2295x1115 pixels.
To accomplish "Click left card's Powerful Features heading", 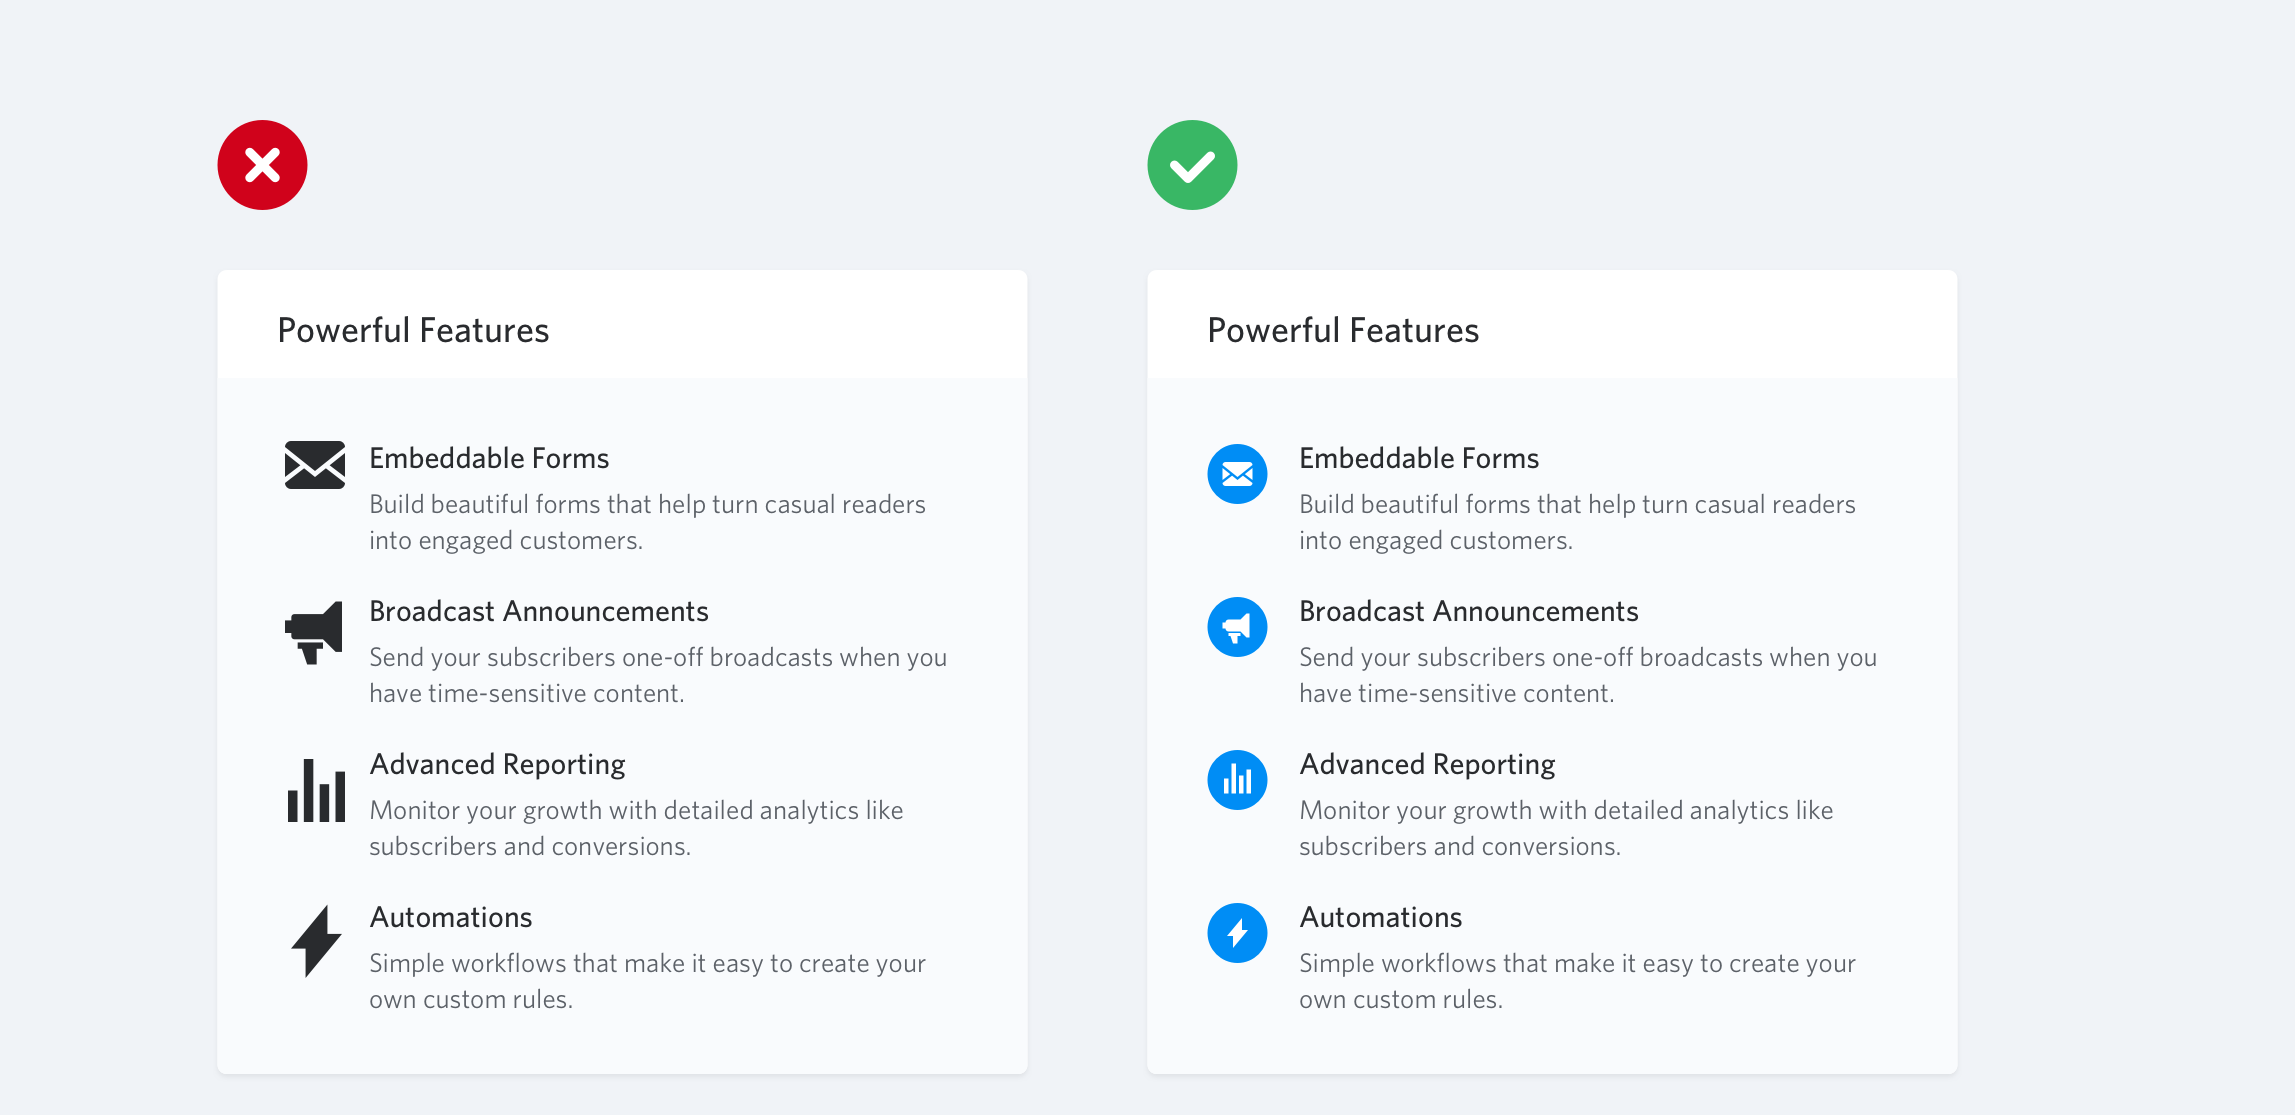I will 413,330.
